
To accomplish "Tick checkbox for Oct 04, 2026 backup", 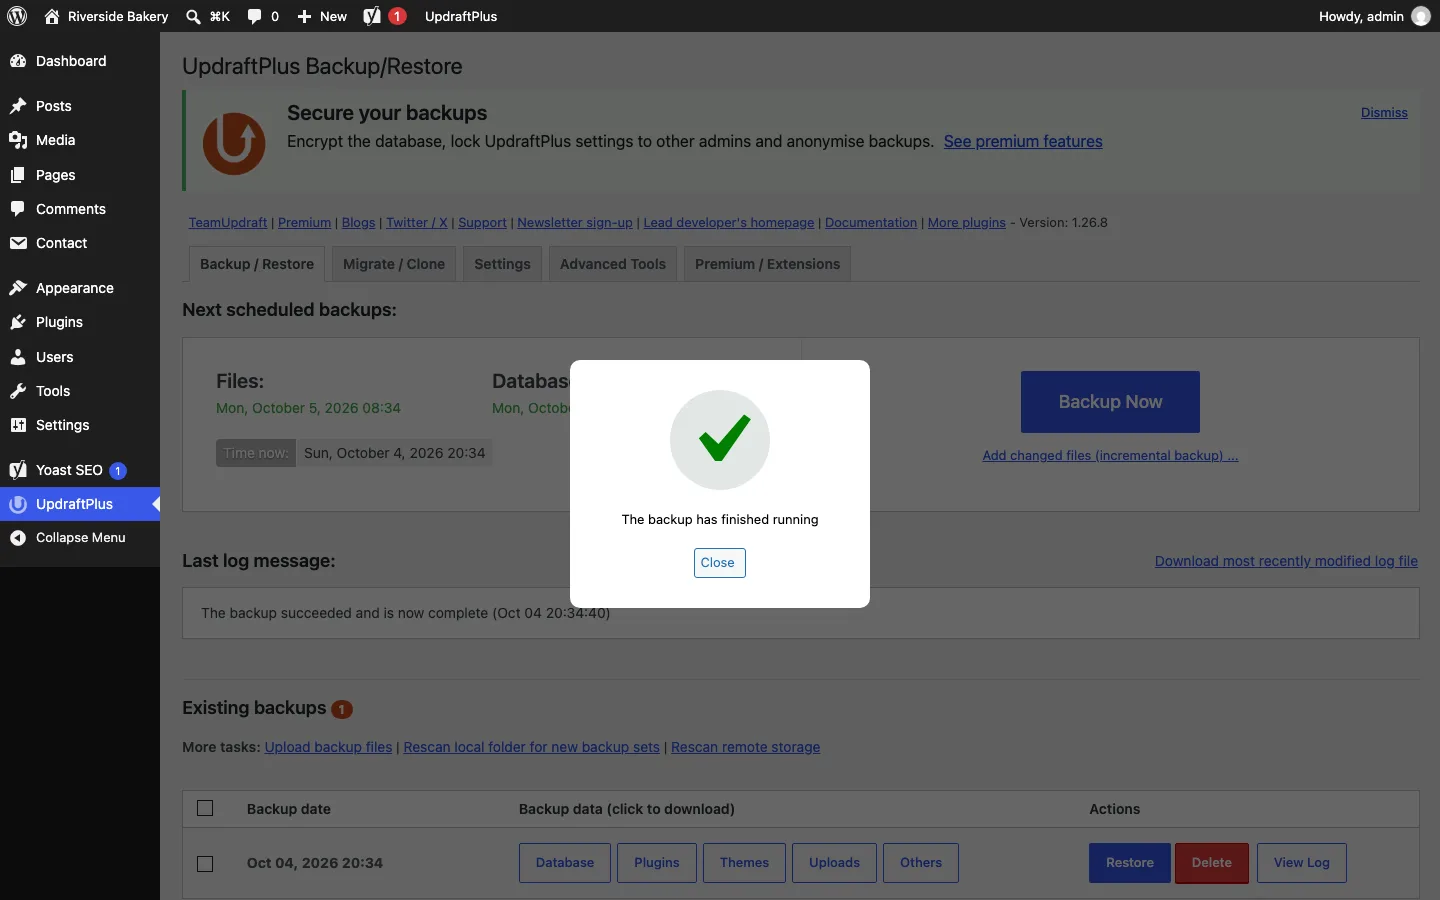I will click(x=205, y=863).
